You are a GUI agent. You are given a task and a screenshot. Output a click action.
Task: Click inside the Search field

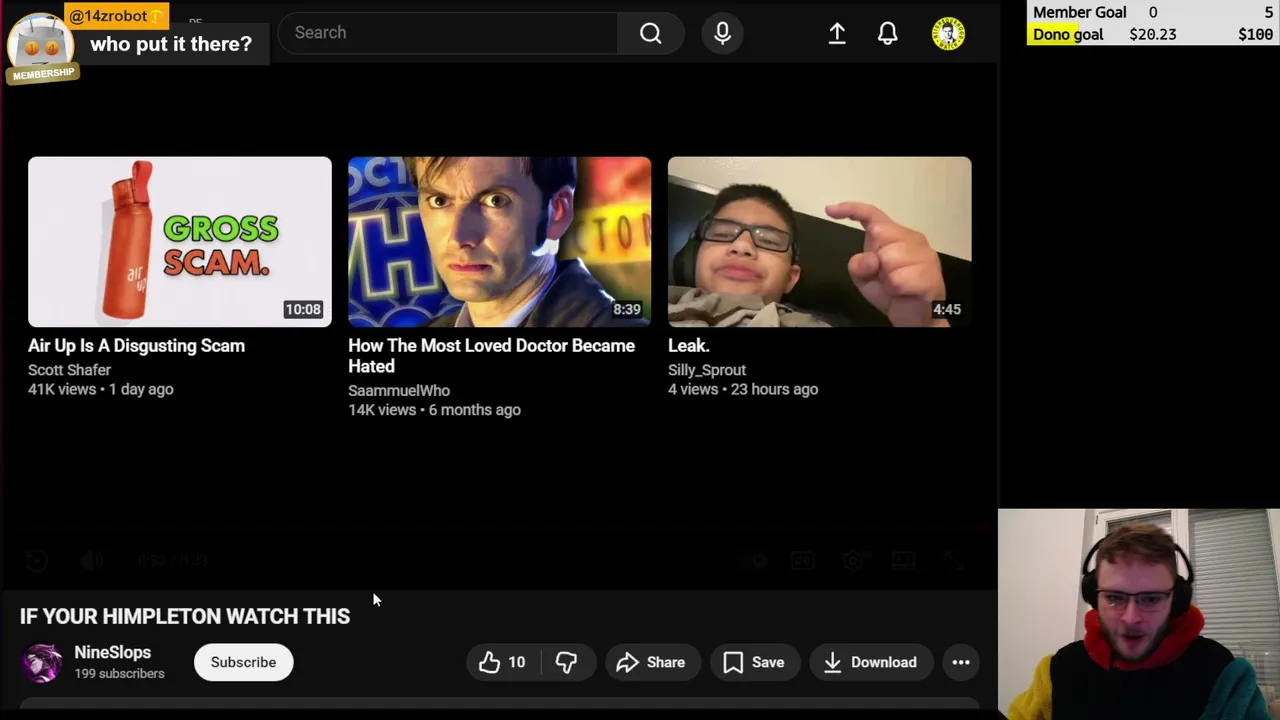coord(448,33)
